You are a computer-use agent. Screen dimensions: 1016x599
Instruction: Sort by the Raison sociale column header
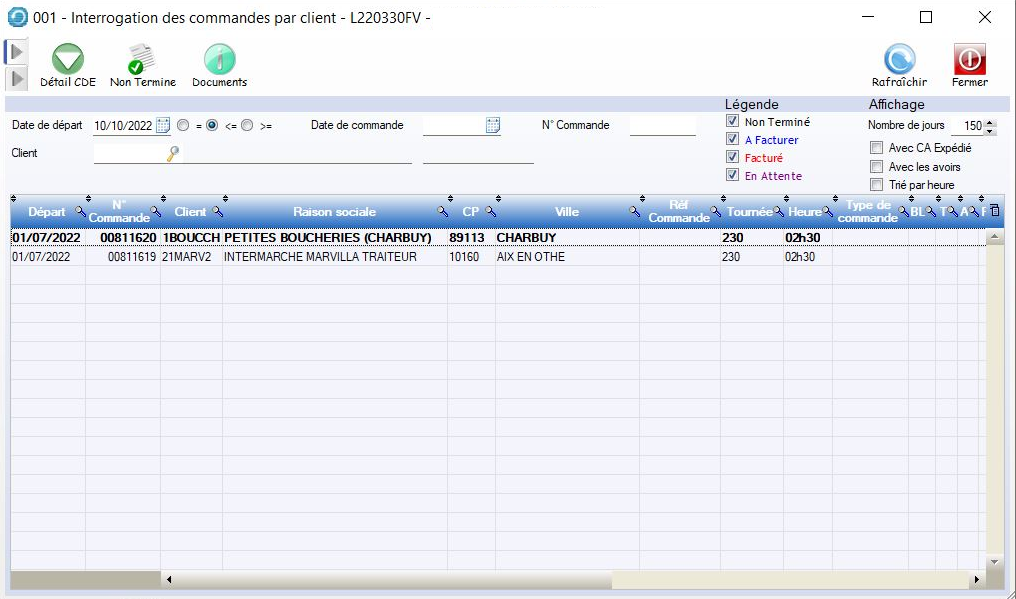pos(334,212)
